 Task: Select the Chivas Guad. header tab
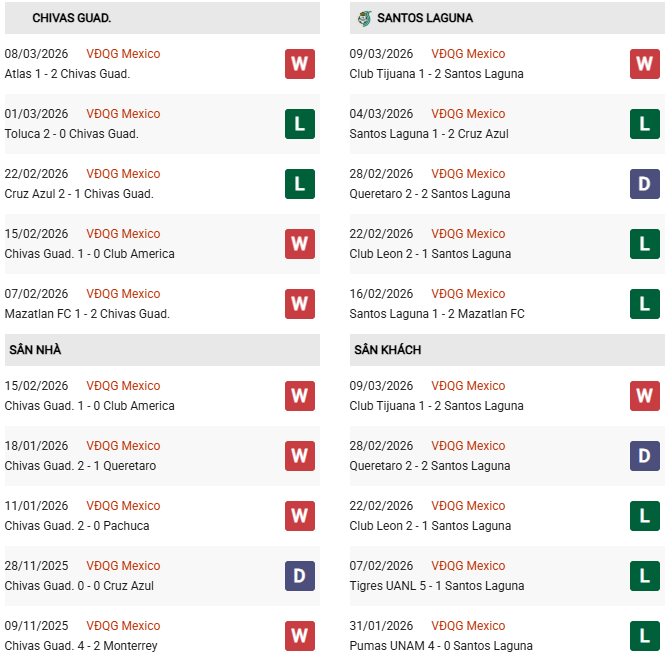pos(71,18)
